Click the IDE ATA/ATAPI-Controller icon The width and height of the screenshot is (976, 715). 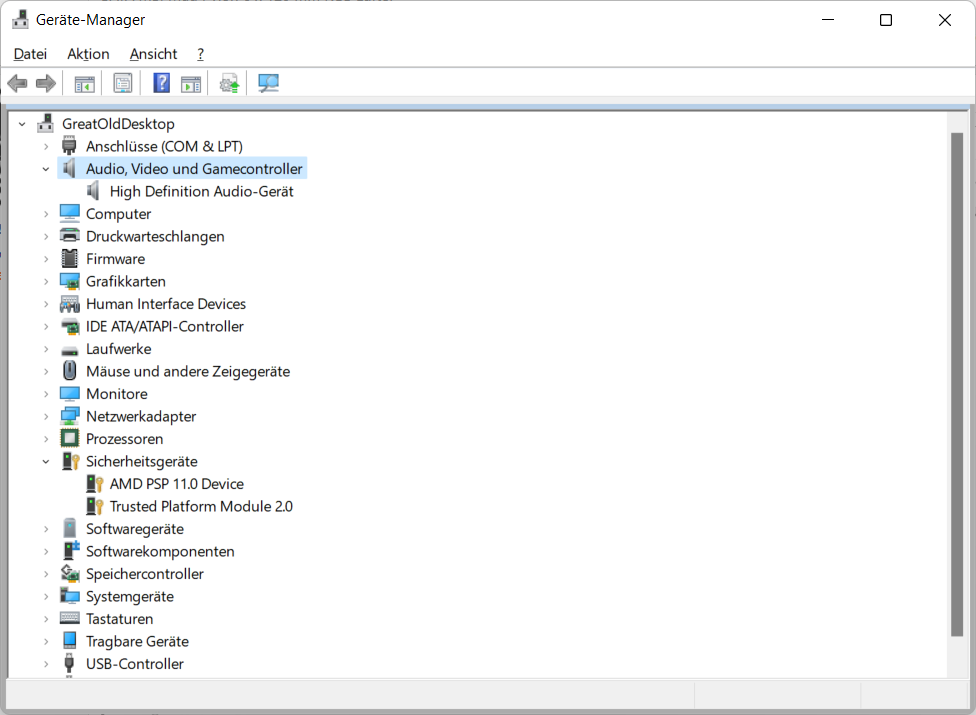coord(70,326)
